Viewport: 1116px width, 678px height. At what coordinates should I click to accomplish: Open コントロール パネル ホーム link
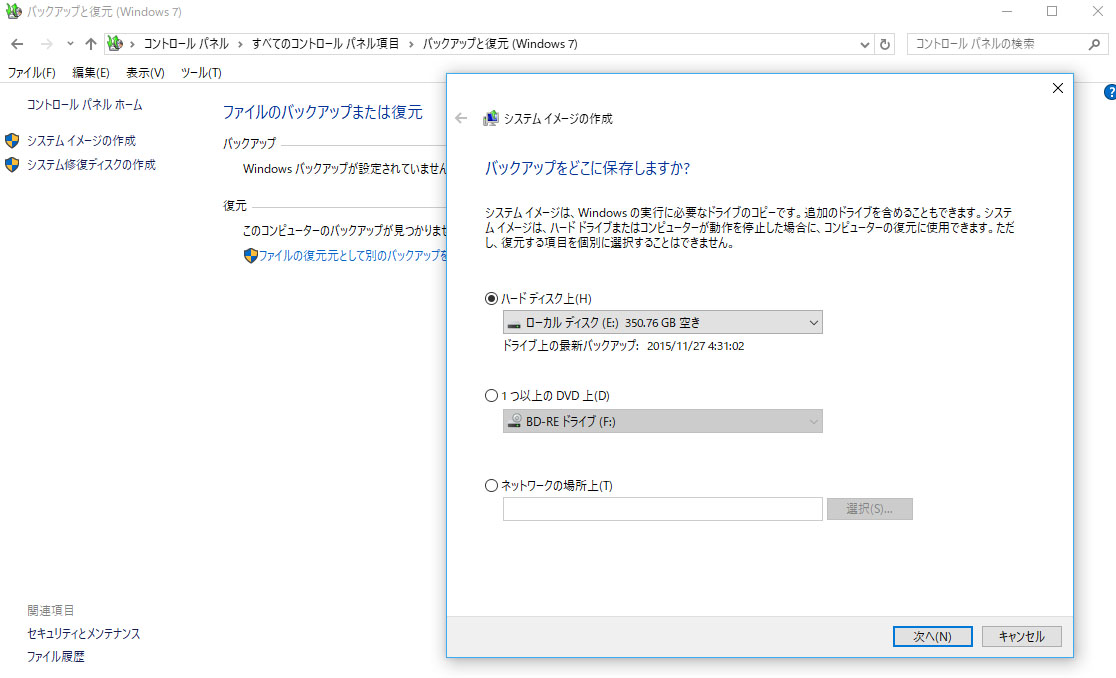click(x=85, y=105)
